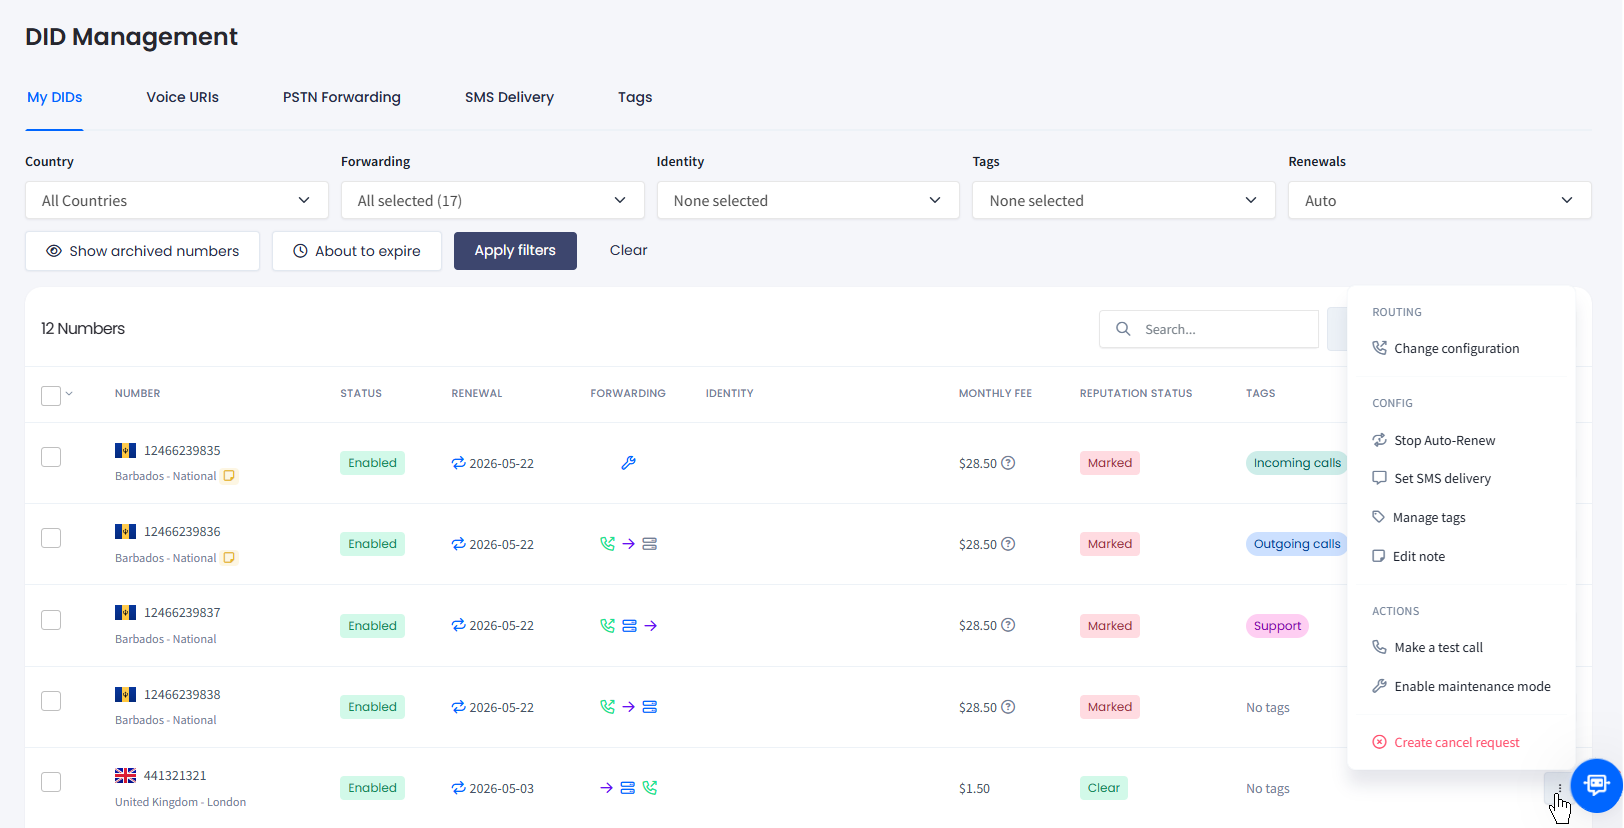Click auto-renew icon in 441321321 row
Screen dimensions: 1624x828
coord(458,788)
